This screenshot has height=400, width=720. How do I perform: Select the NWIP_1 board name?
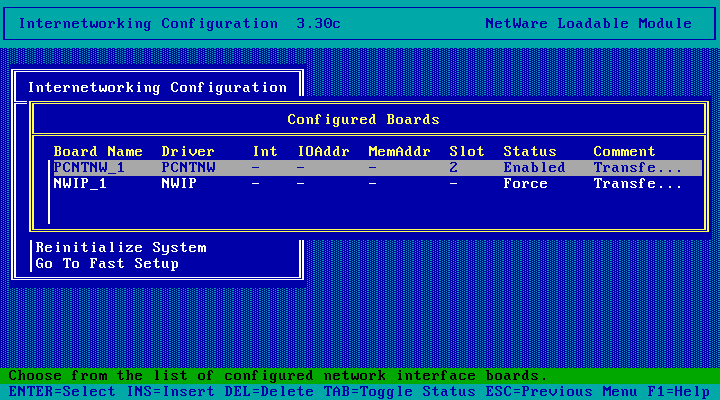click(80, 184)
